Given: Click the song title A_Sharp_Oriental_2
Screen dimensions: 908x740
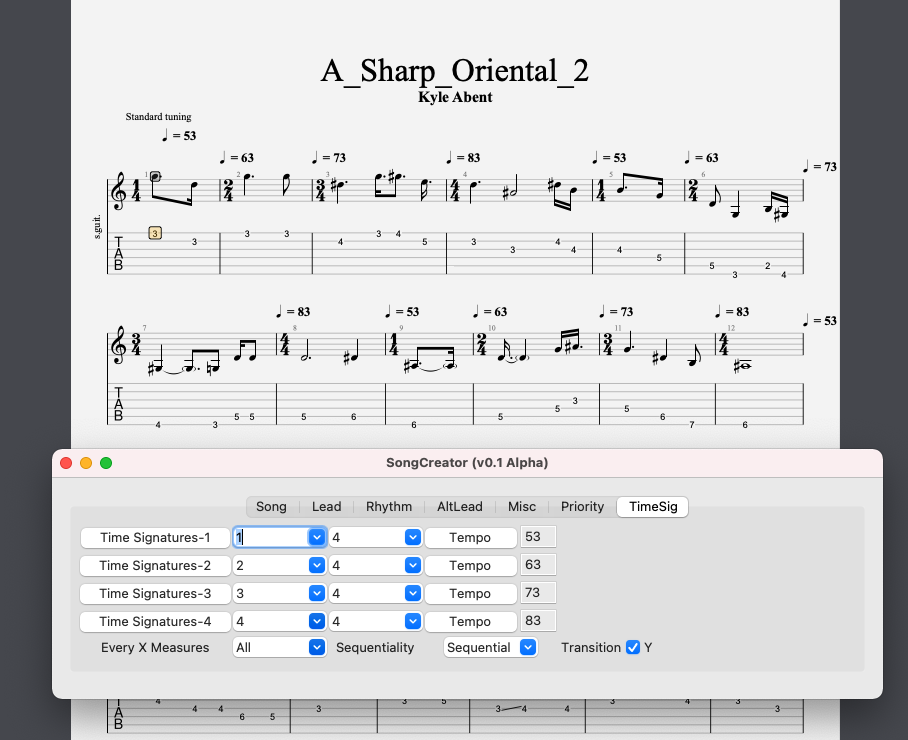Looking at the screenshot, I should click(x=454, y=71).
